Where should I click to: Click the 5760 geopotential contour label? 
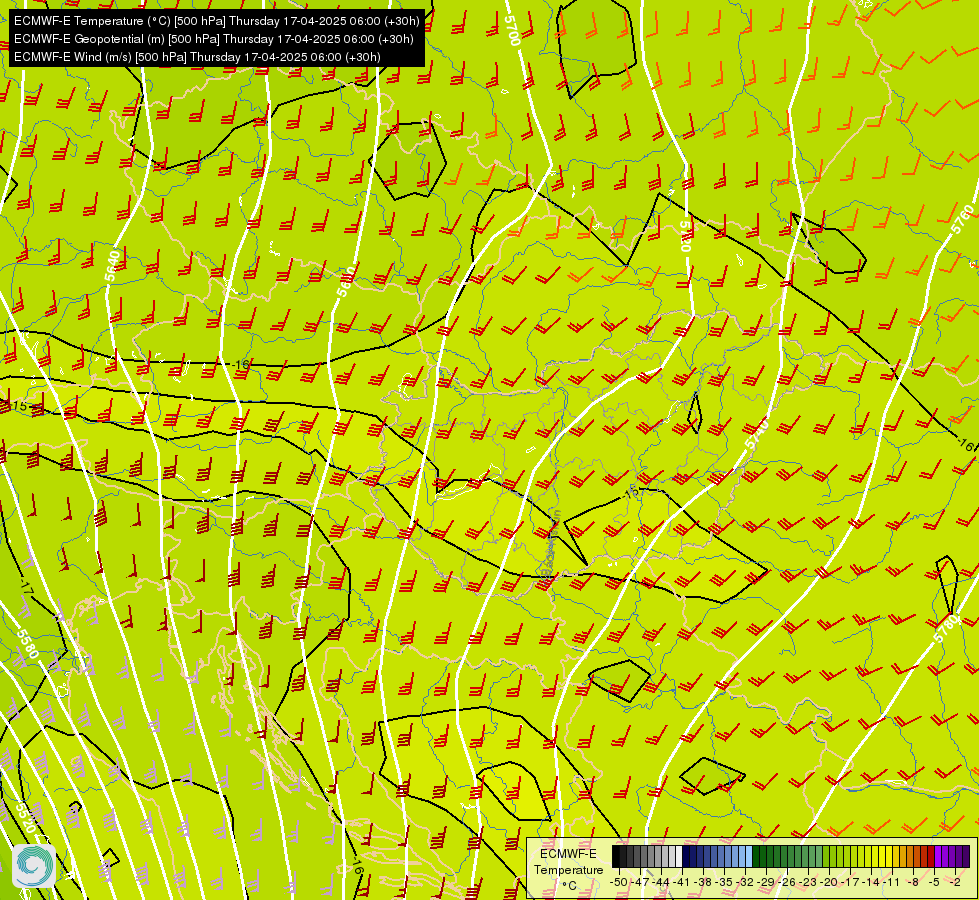(x=962, y=220)
